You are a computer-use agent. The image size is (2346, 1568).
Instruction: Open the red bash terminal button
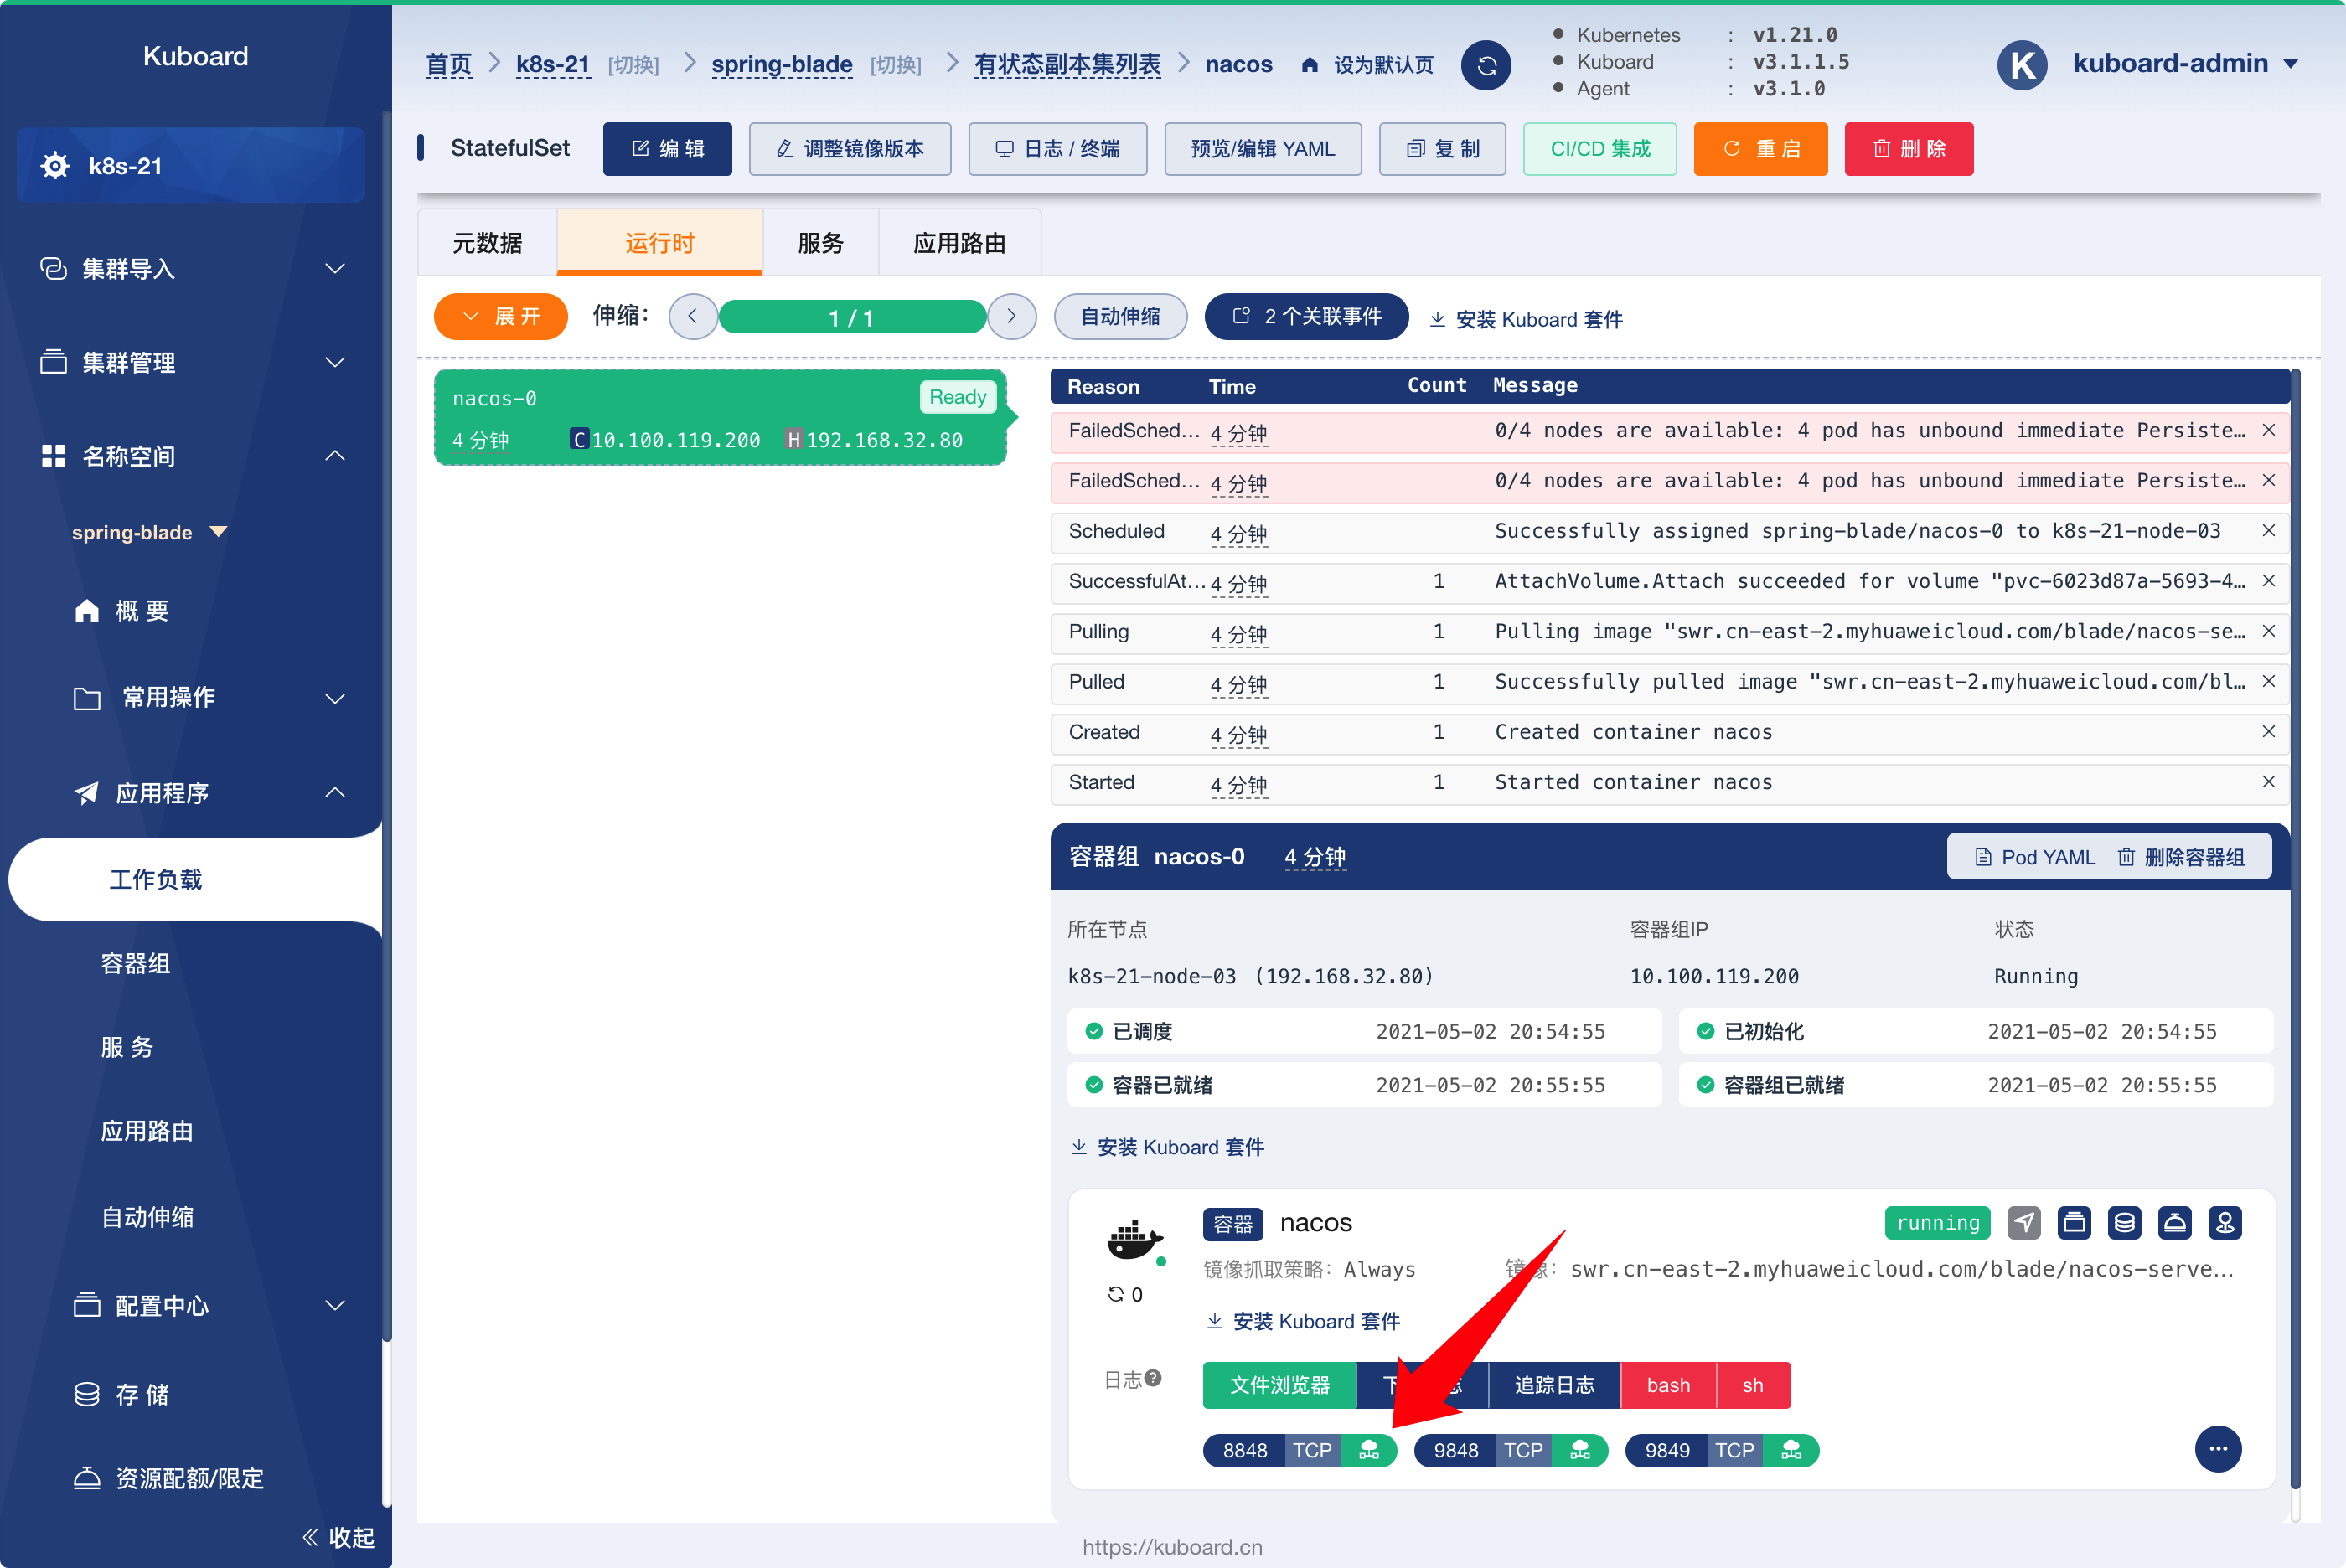click(1668, 1385)
